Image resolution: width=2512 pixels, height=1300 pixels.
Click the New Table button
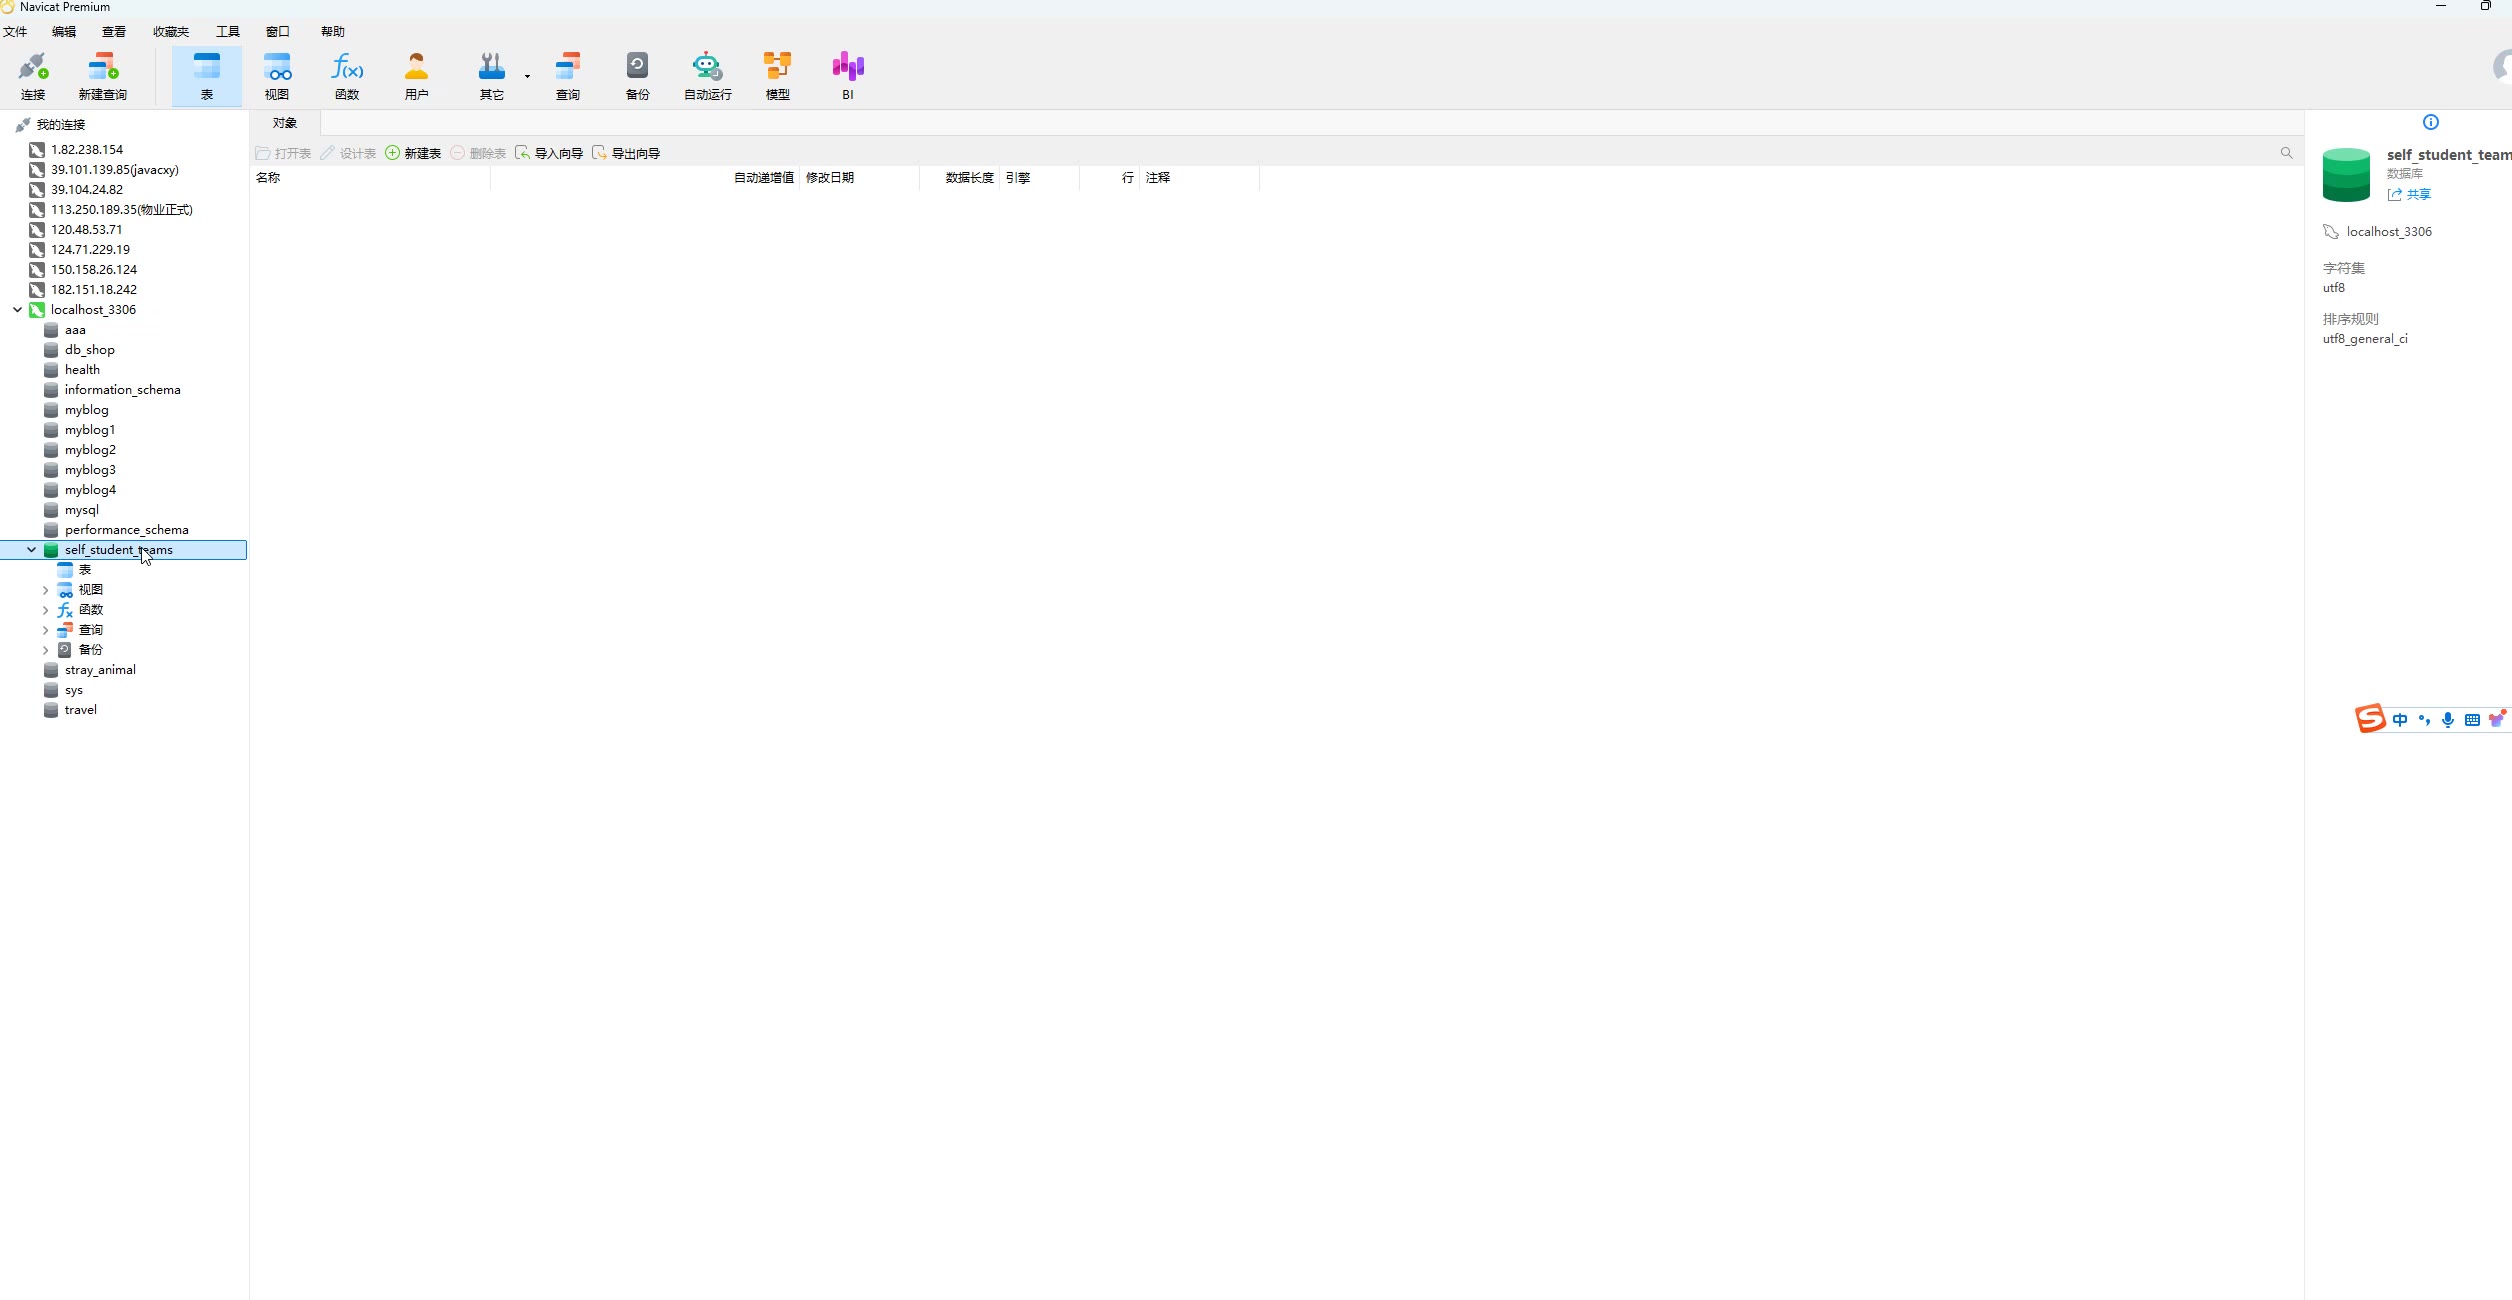(x=413, y=153)
